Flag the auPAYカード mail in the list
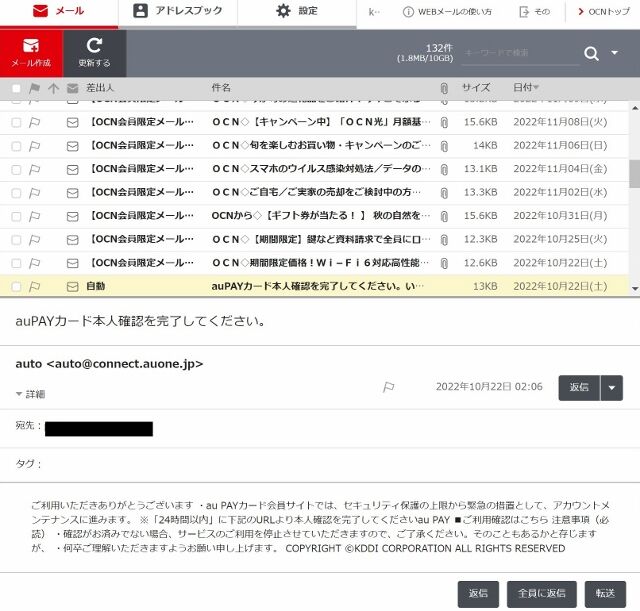Viewport: 640px width, 611px height. point(35,287)
